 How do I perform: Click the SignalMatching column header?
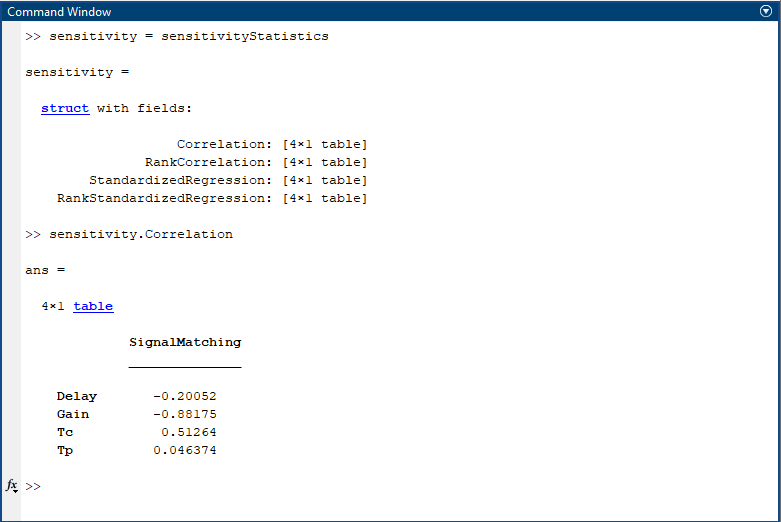[x=185, y=342]
